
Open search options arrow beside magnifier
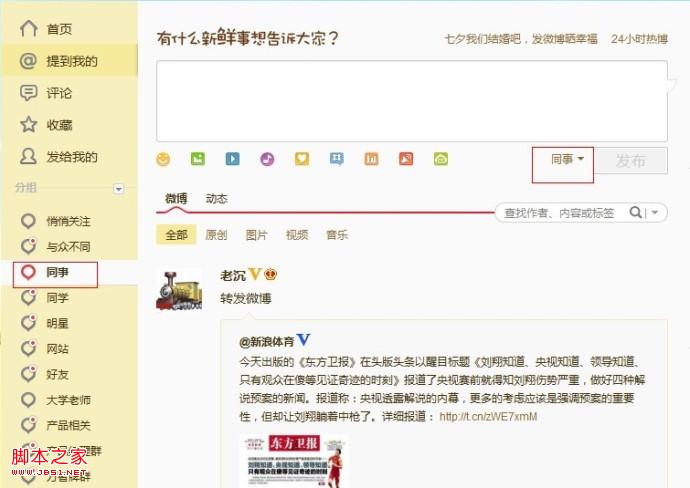[x=655, y=213]
